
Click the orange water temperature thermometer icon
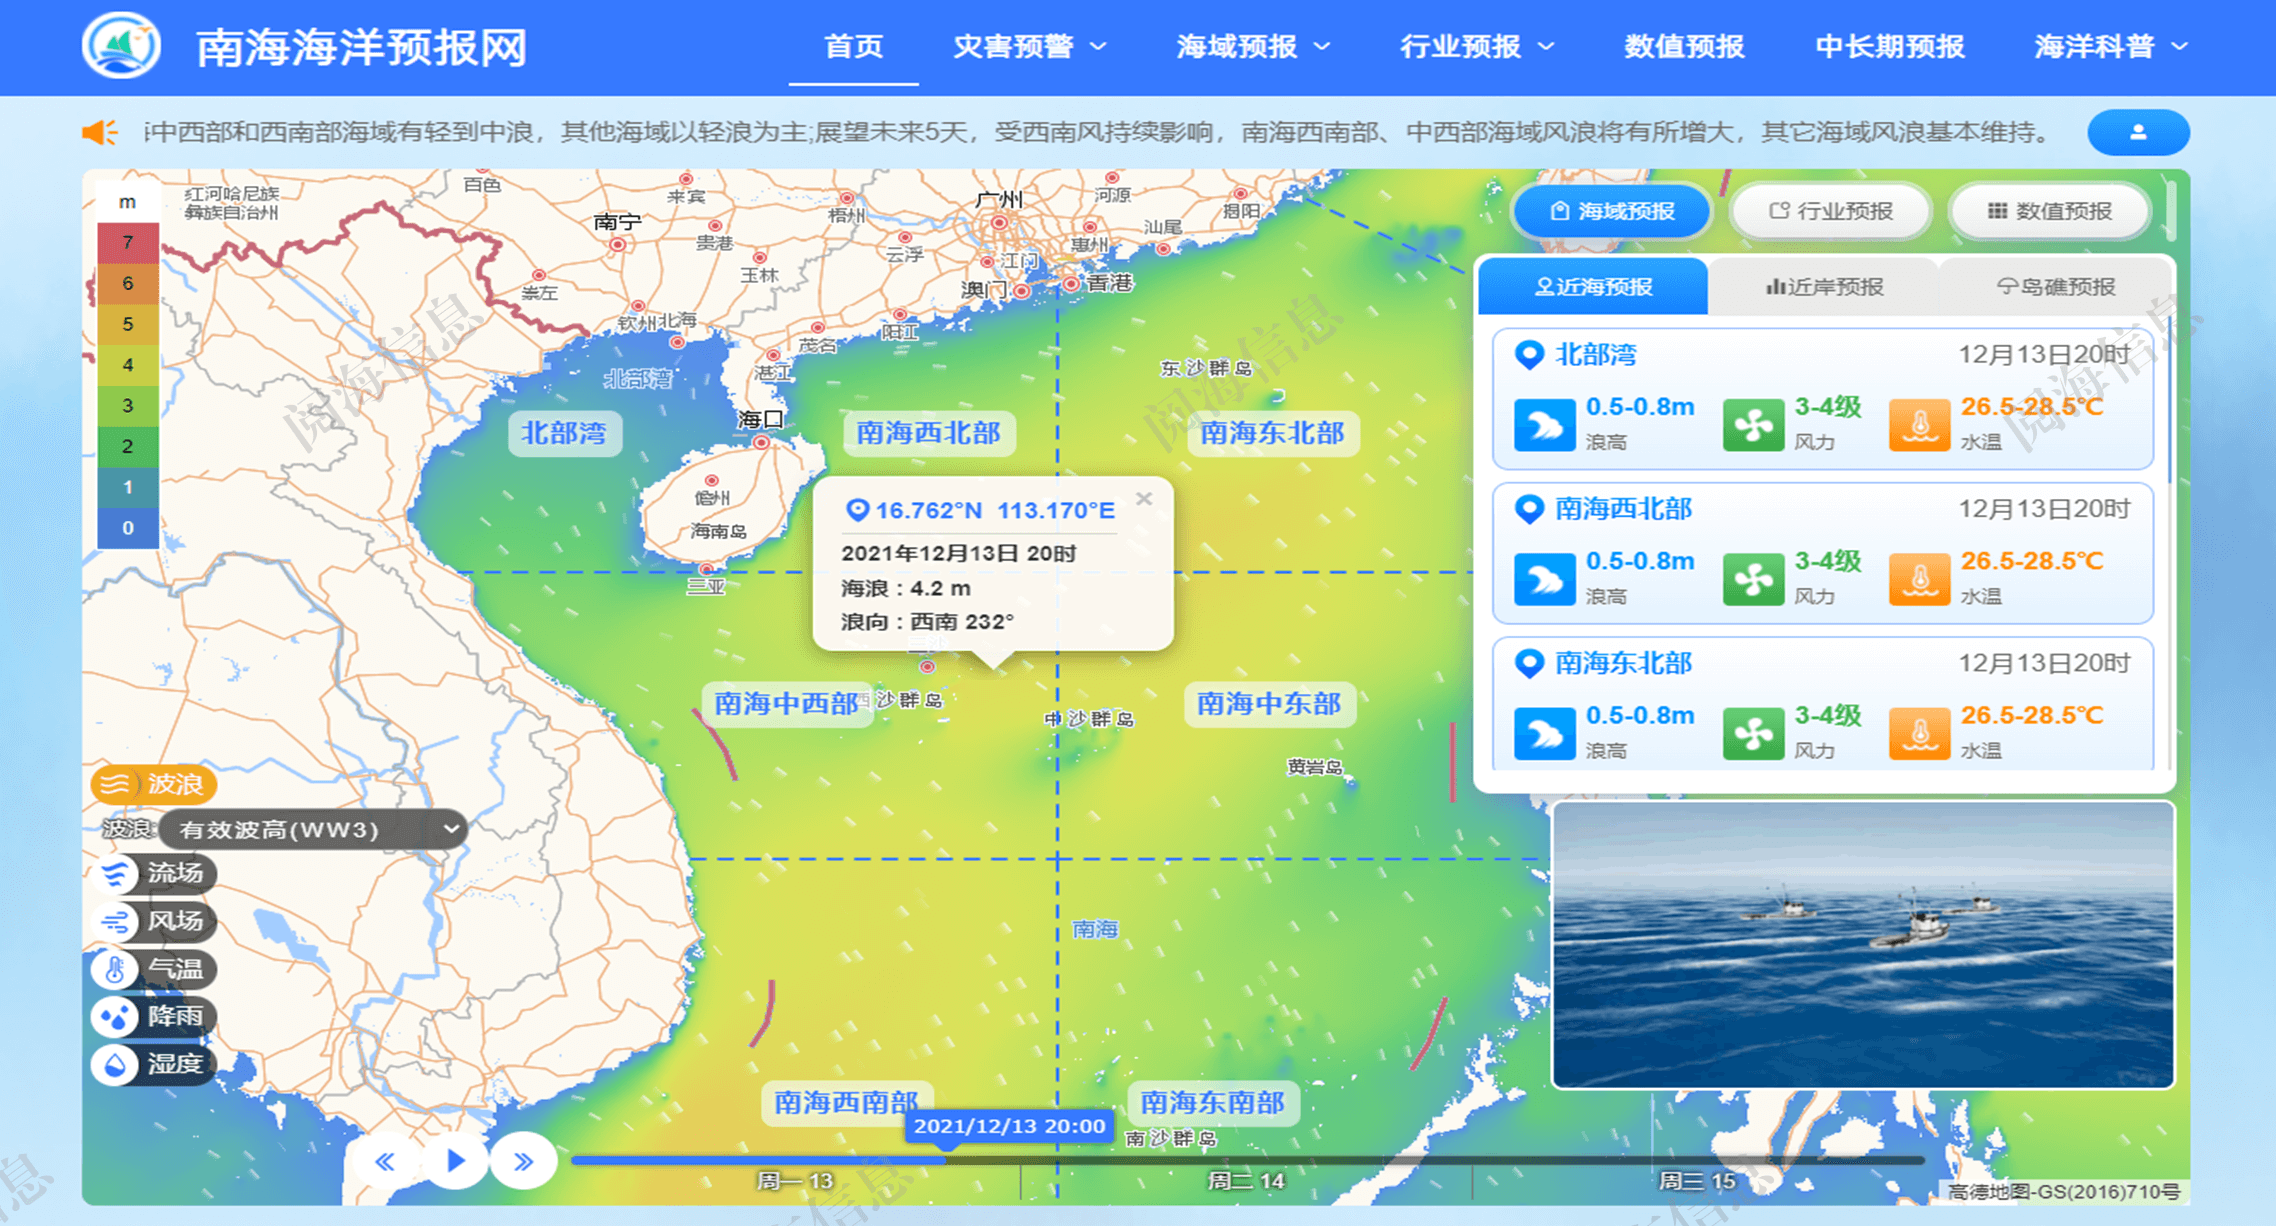pyautogui.click(x=1919, y=424)
